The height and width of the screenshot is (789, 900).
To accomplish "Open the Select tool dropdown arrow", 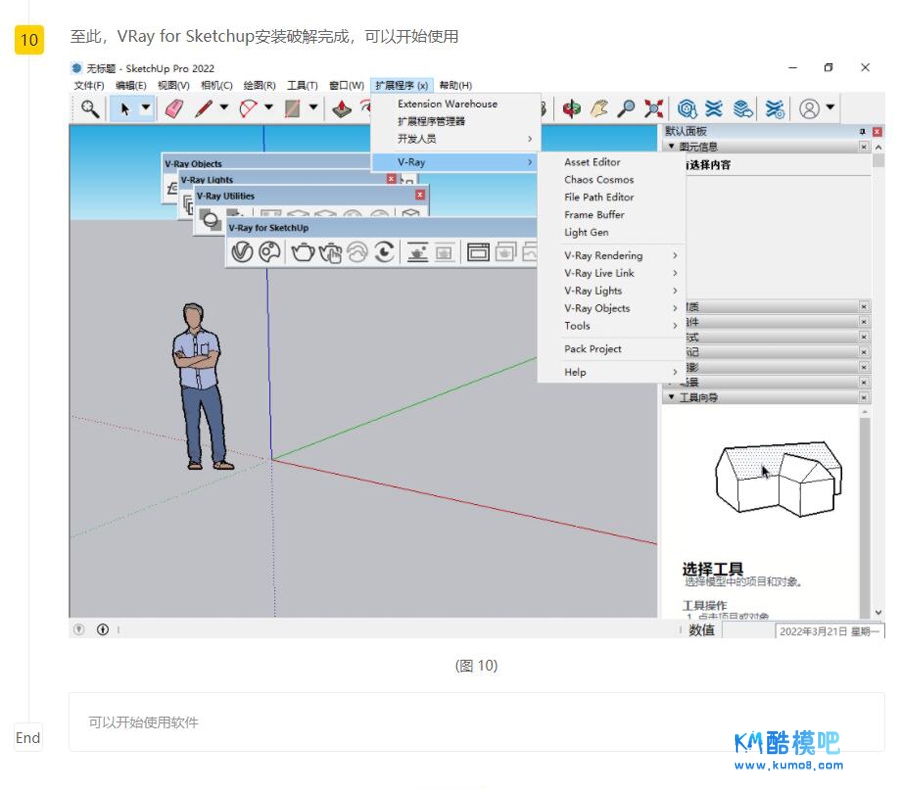I will pyautogui.click(x=145, y=107).
